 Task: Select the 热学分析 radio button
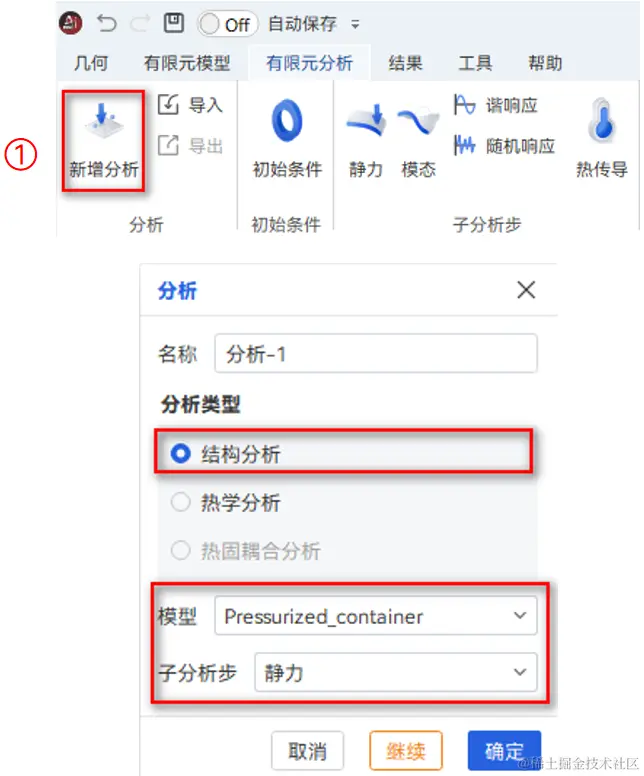[180, 502]
